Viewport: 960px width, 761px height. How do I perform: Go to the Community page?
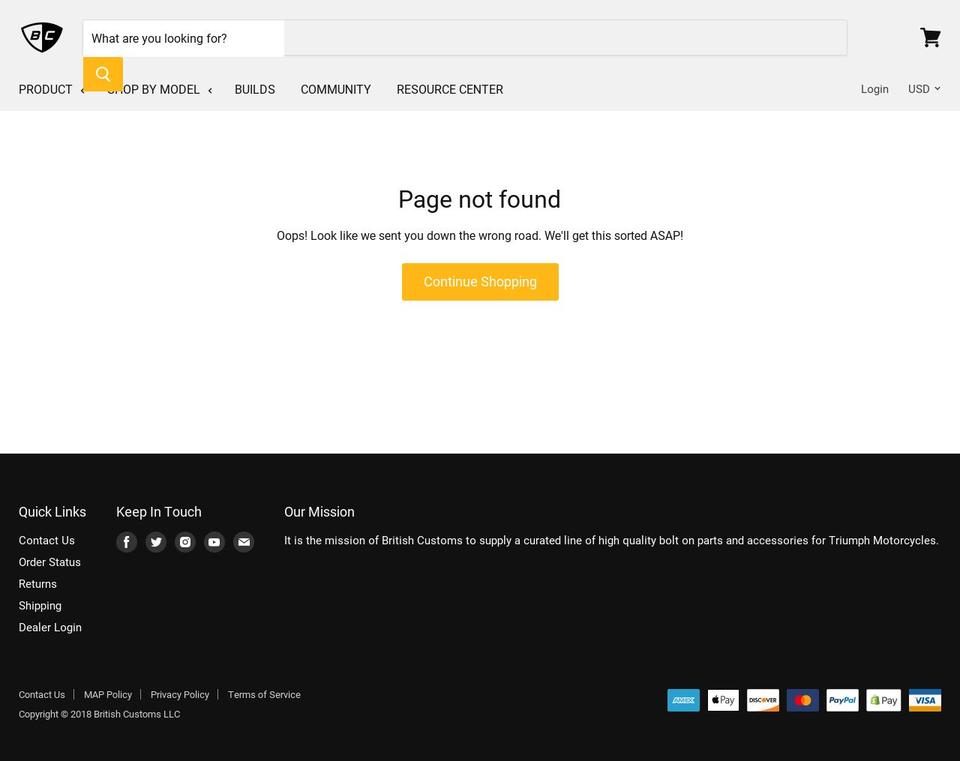pyautogui.click(x=336, y=89)
